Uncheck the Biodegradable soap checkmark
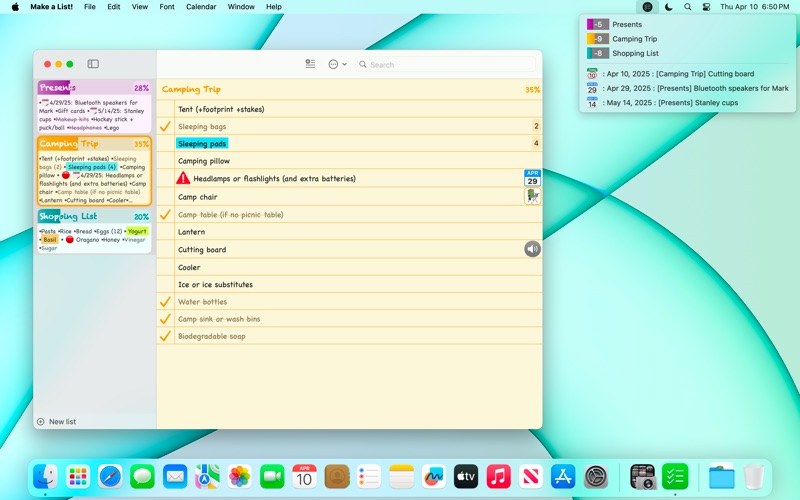 165,336
